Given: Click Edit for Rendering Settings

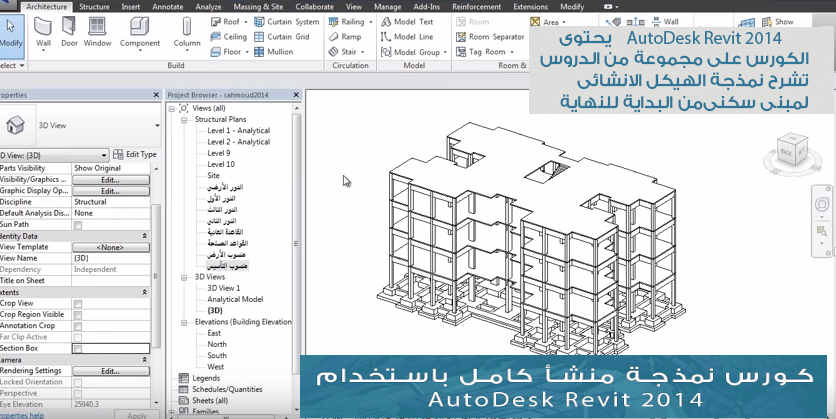Looking at the screenshot, I should [111, 371].
